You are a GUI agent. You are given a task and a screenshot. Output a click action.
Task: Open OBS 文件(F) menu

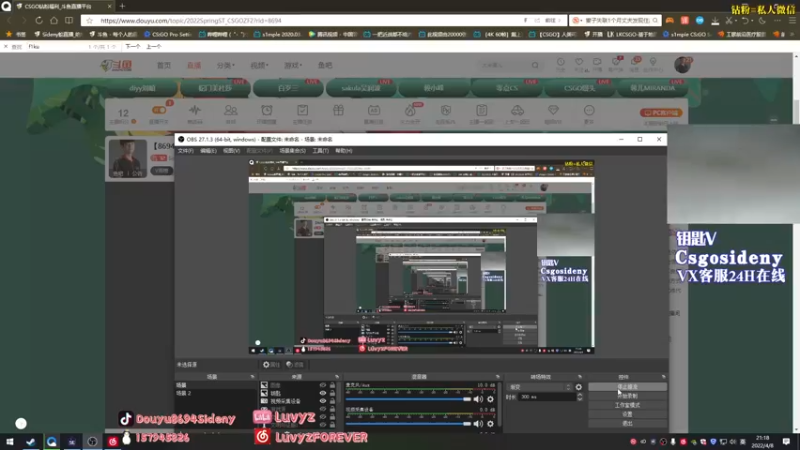pos(185,151)
